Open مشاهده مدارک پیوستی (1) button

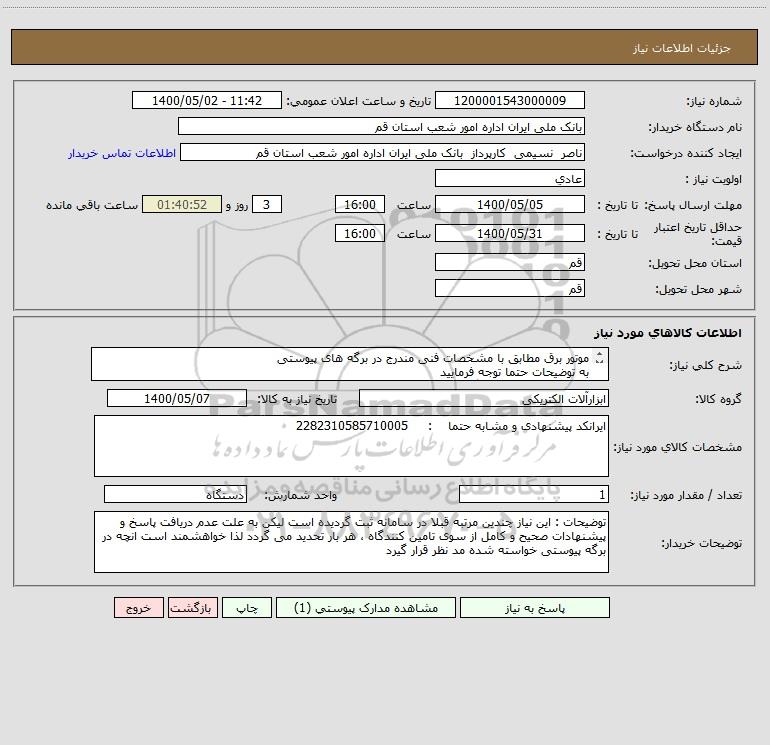(366, 608)
